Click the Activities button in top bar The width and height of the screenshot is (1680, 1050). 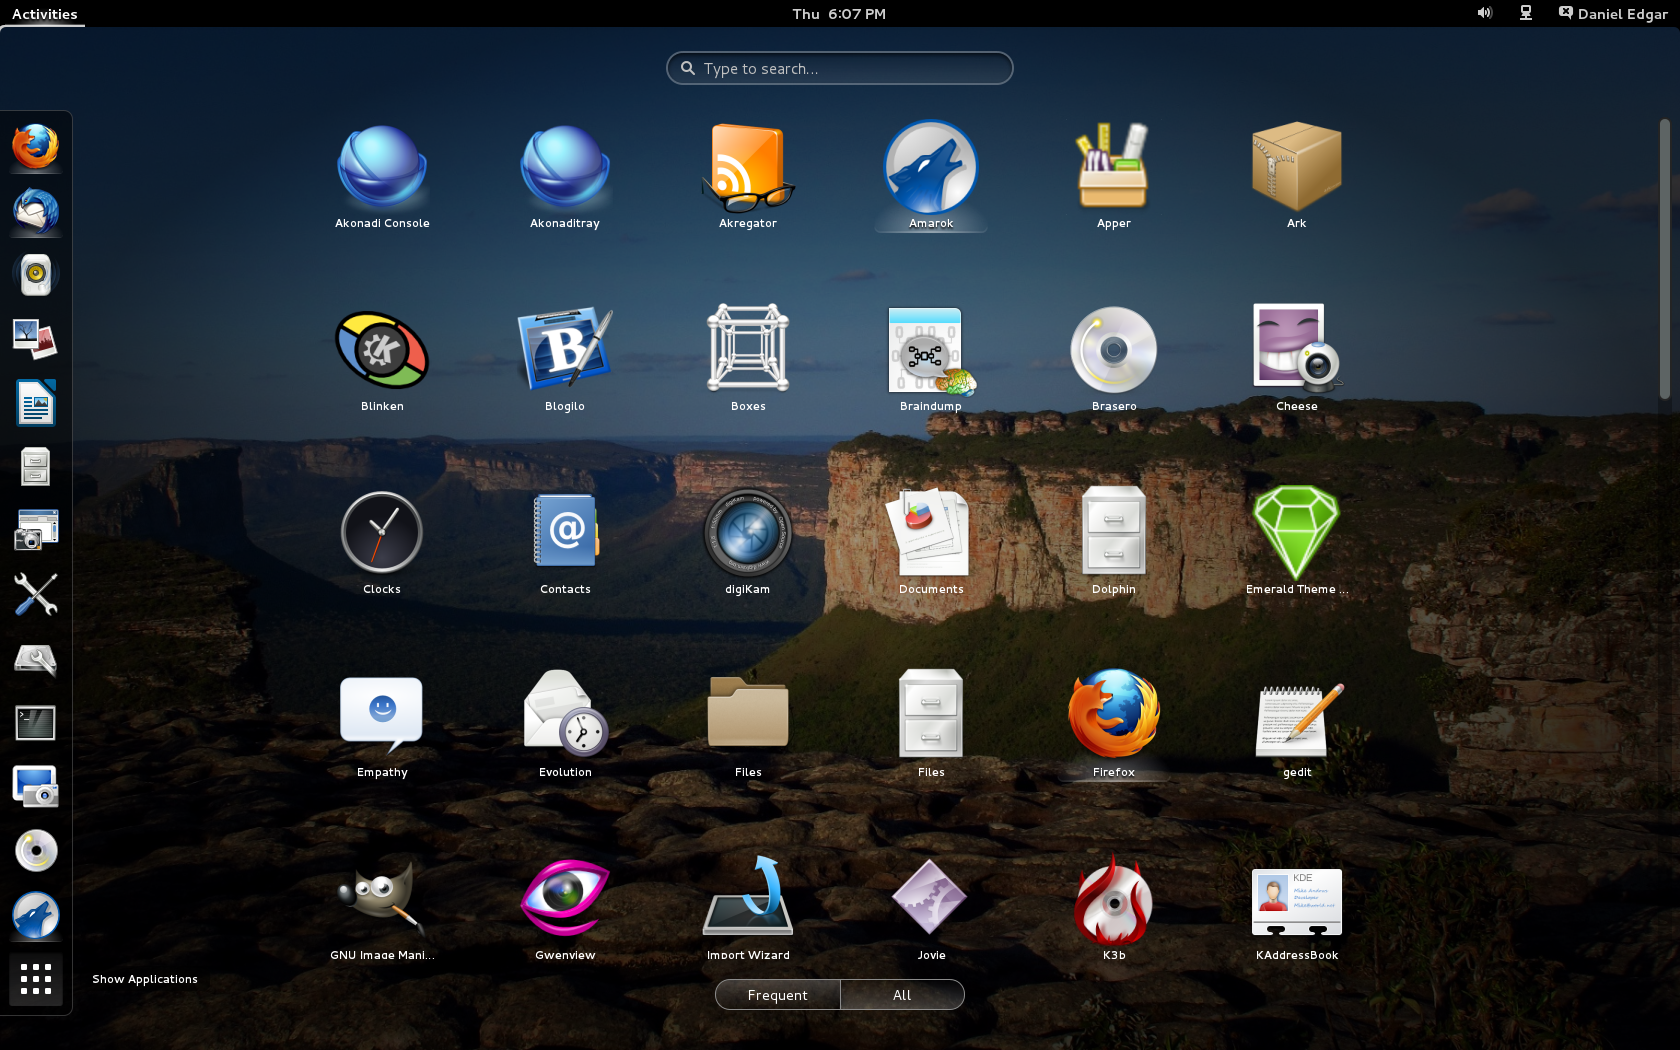click(x=44, y=14)
